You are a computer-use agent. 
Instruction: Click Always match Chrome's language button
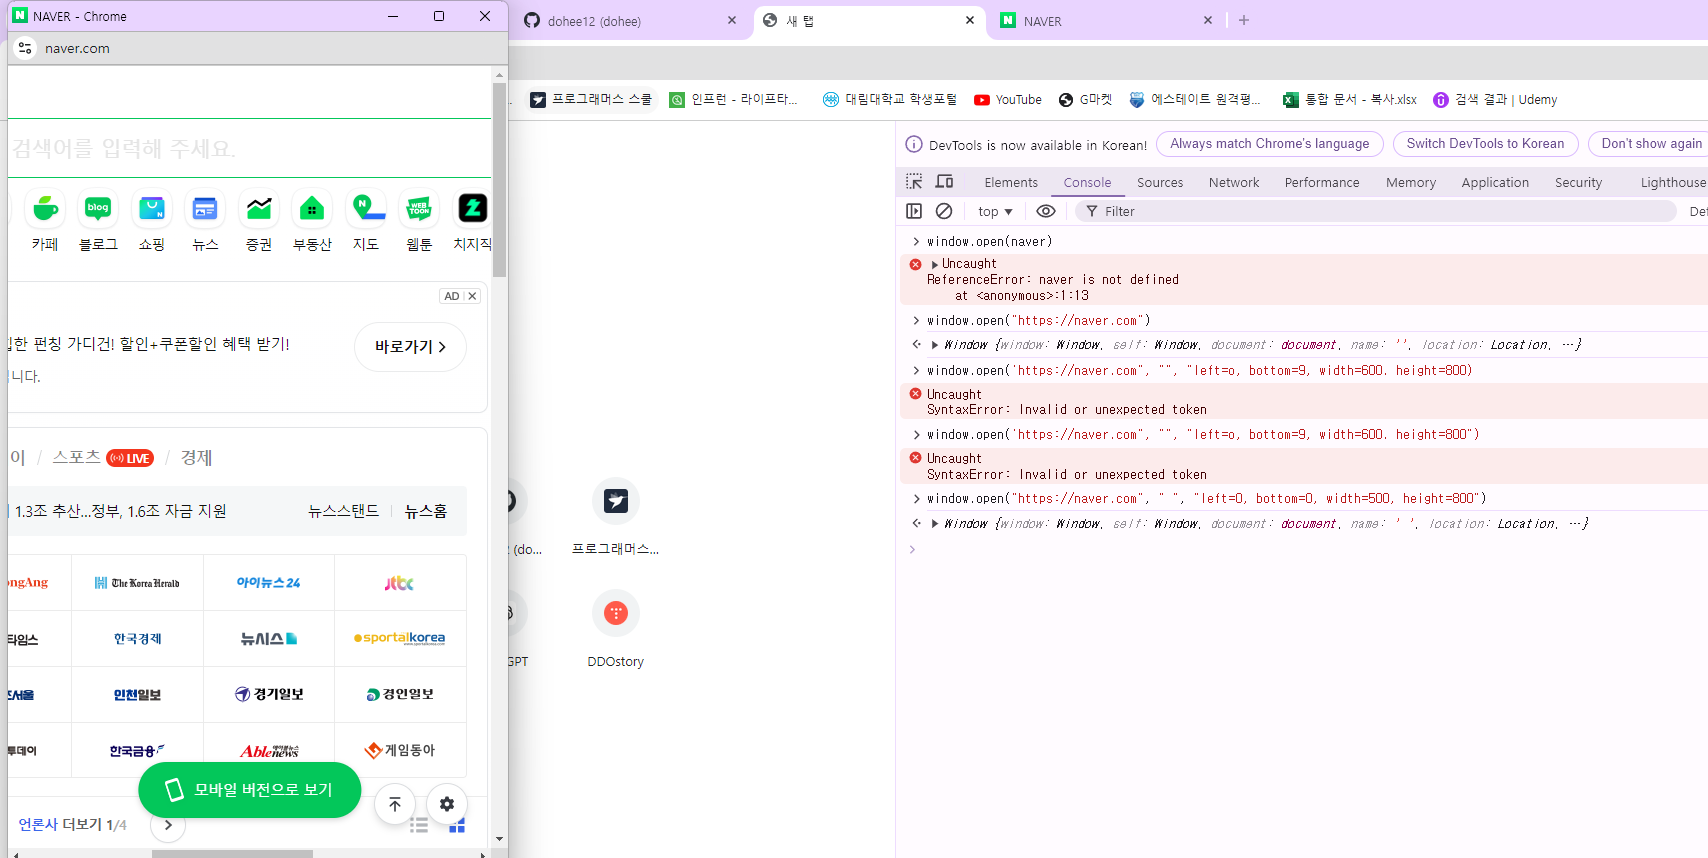(1270, 144)
